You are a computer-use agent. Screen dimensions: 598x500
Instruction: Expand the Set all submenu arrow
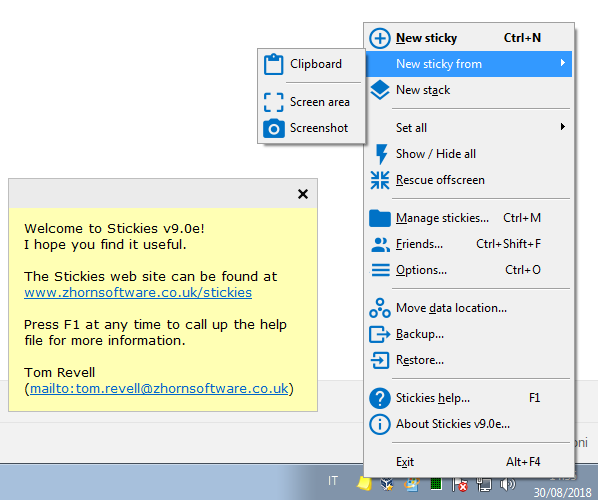coord(563,127)
